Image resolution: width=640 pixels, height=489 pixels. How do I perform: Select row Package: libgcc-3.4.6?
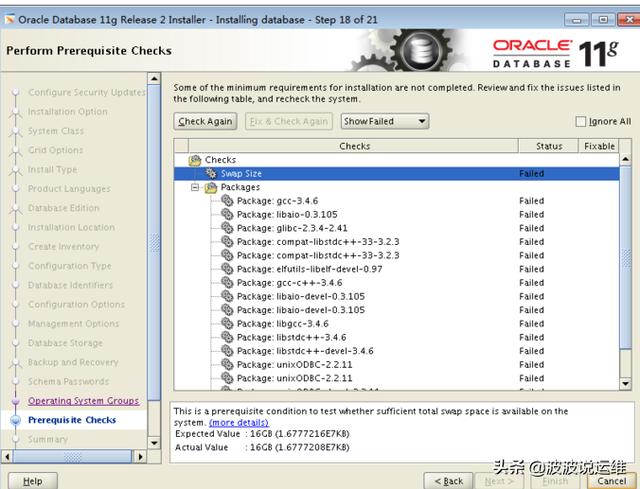pyautogui.click(x=396, y=324)
